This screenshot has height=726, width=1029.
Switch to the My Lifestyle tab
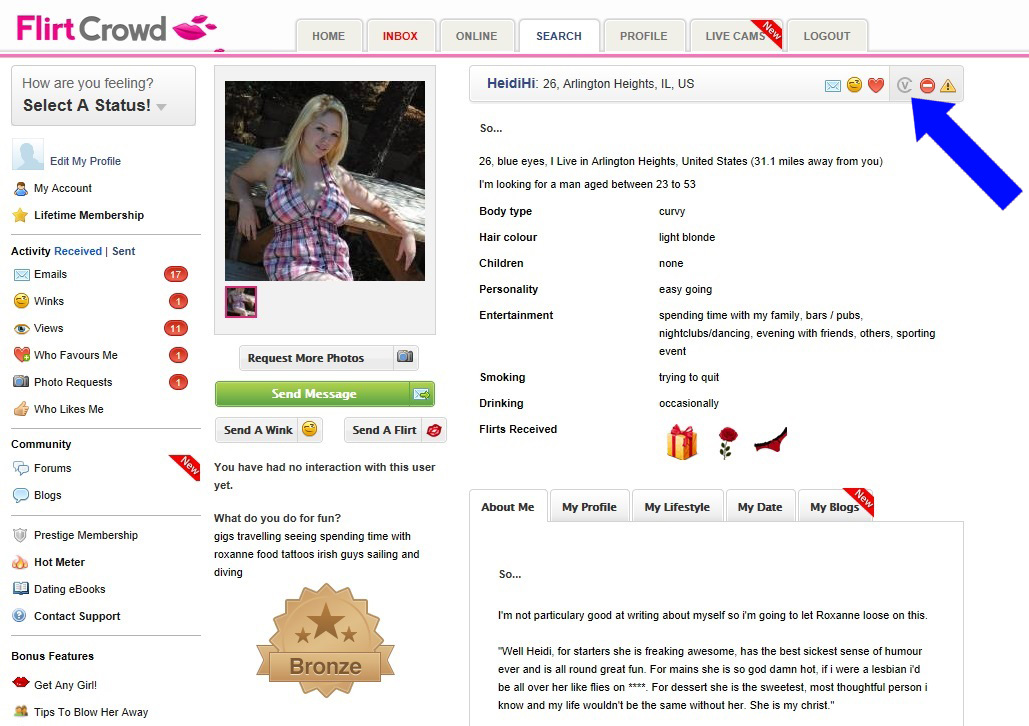pos(677,507)
